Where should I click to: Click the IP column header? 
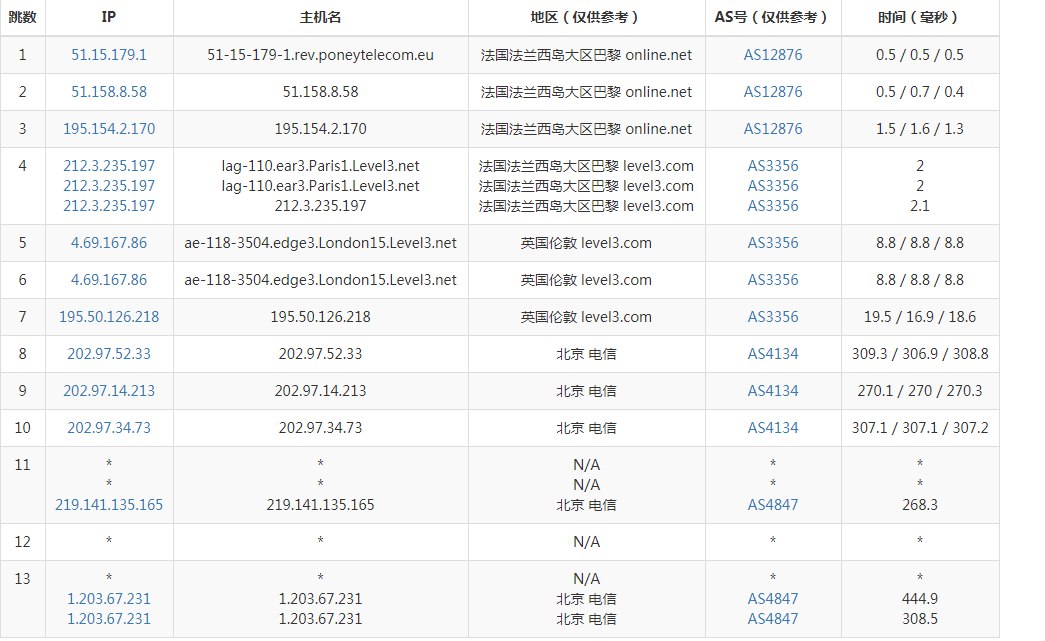pyautogui.click(x=109, y=18)
